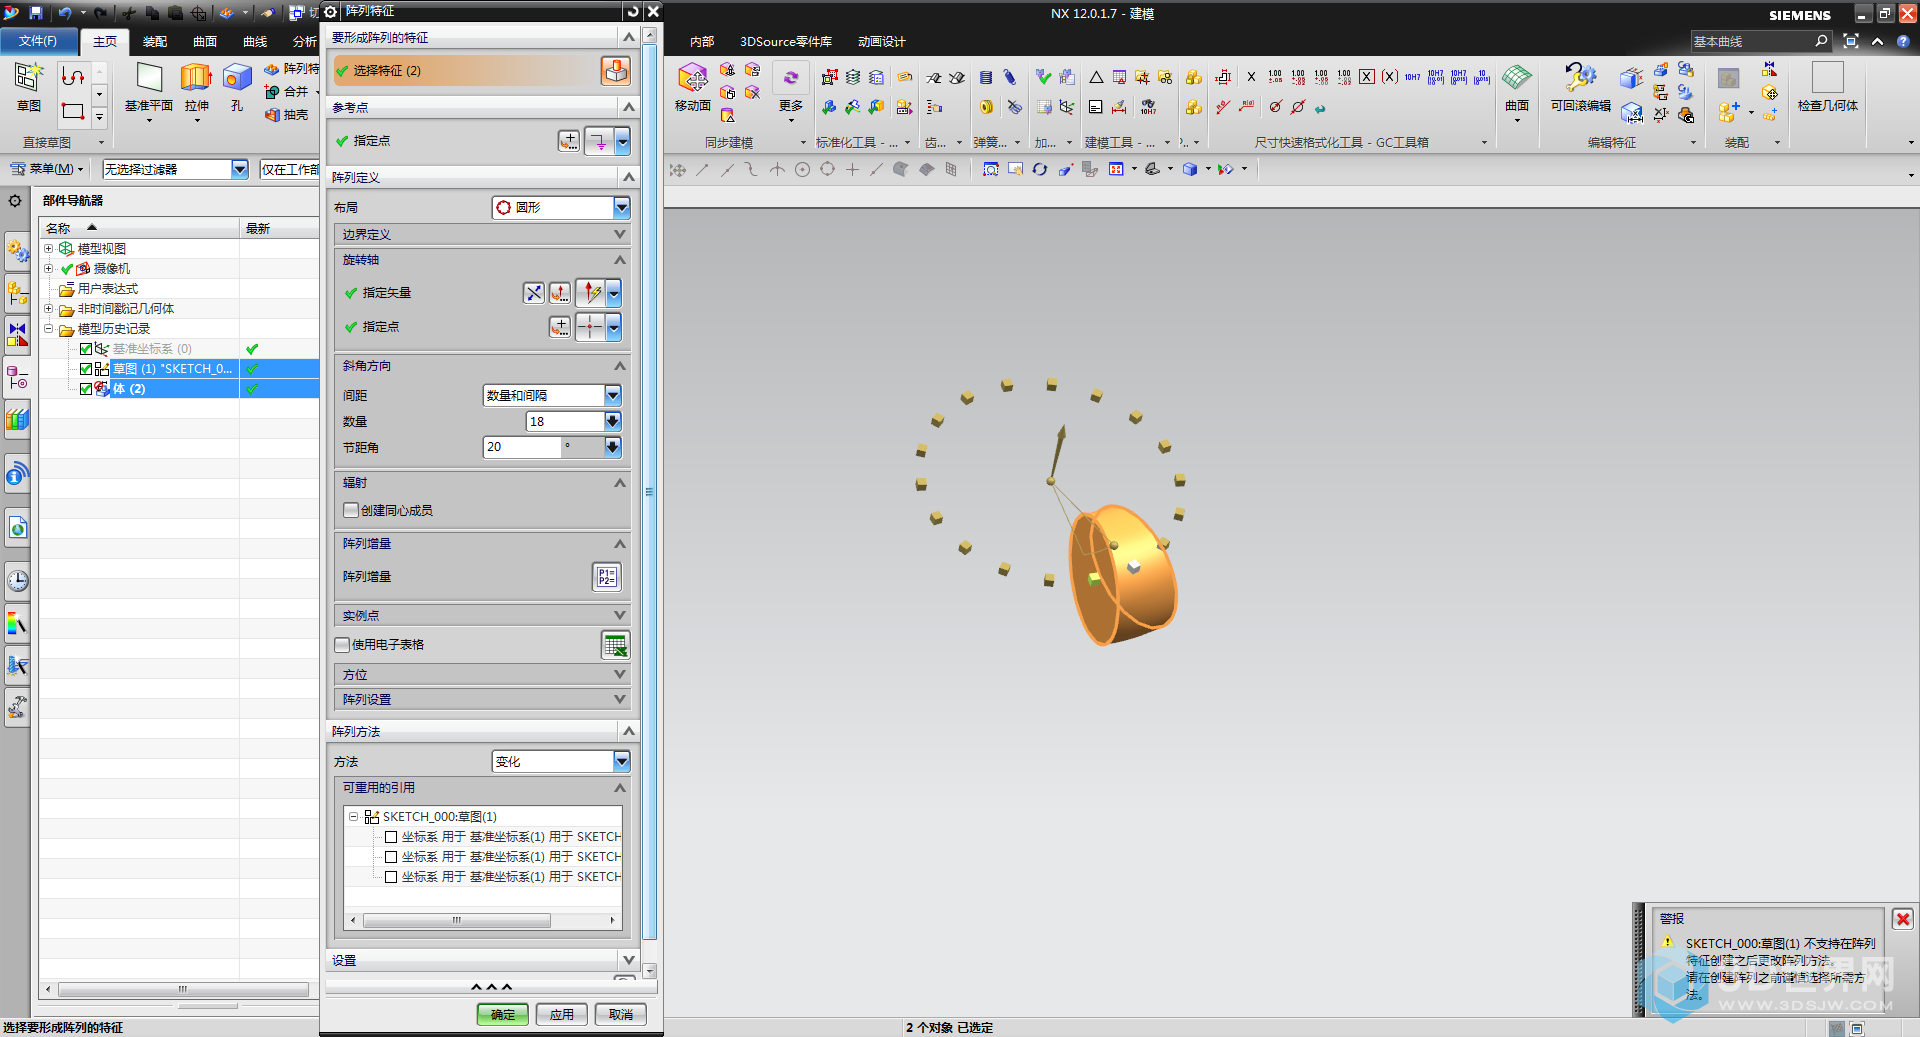The height and width of the screenshot is (1037, 1920).
Task: Enable 创建同心成员 checkbox
Action: pyautogui.click(x=351, y=510)
